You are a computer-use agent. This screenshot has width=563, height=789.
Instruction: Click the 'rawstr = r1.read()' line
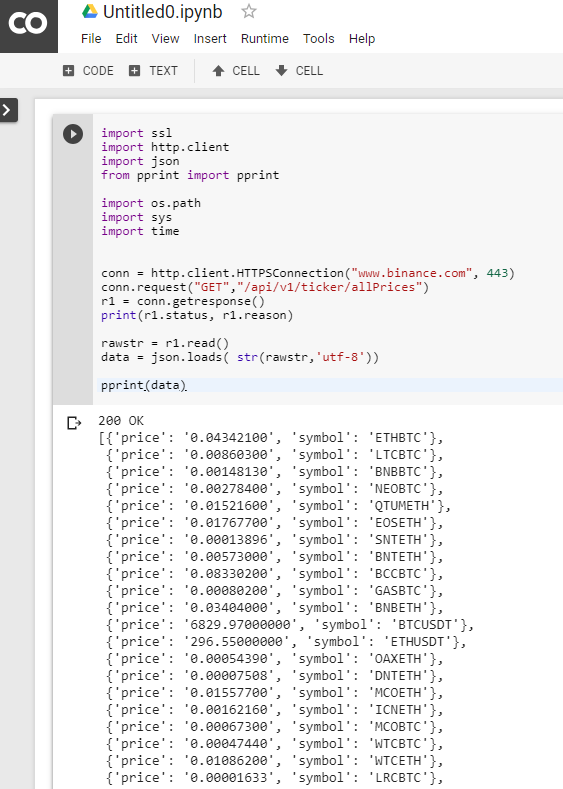(165, 344)
